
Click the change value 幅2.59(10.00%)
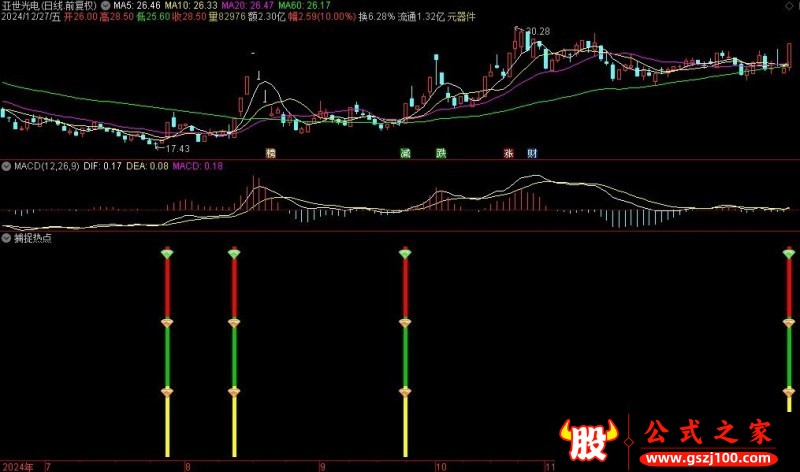pos(322,17)
